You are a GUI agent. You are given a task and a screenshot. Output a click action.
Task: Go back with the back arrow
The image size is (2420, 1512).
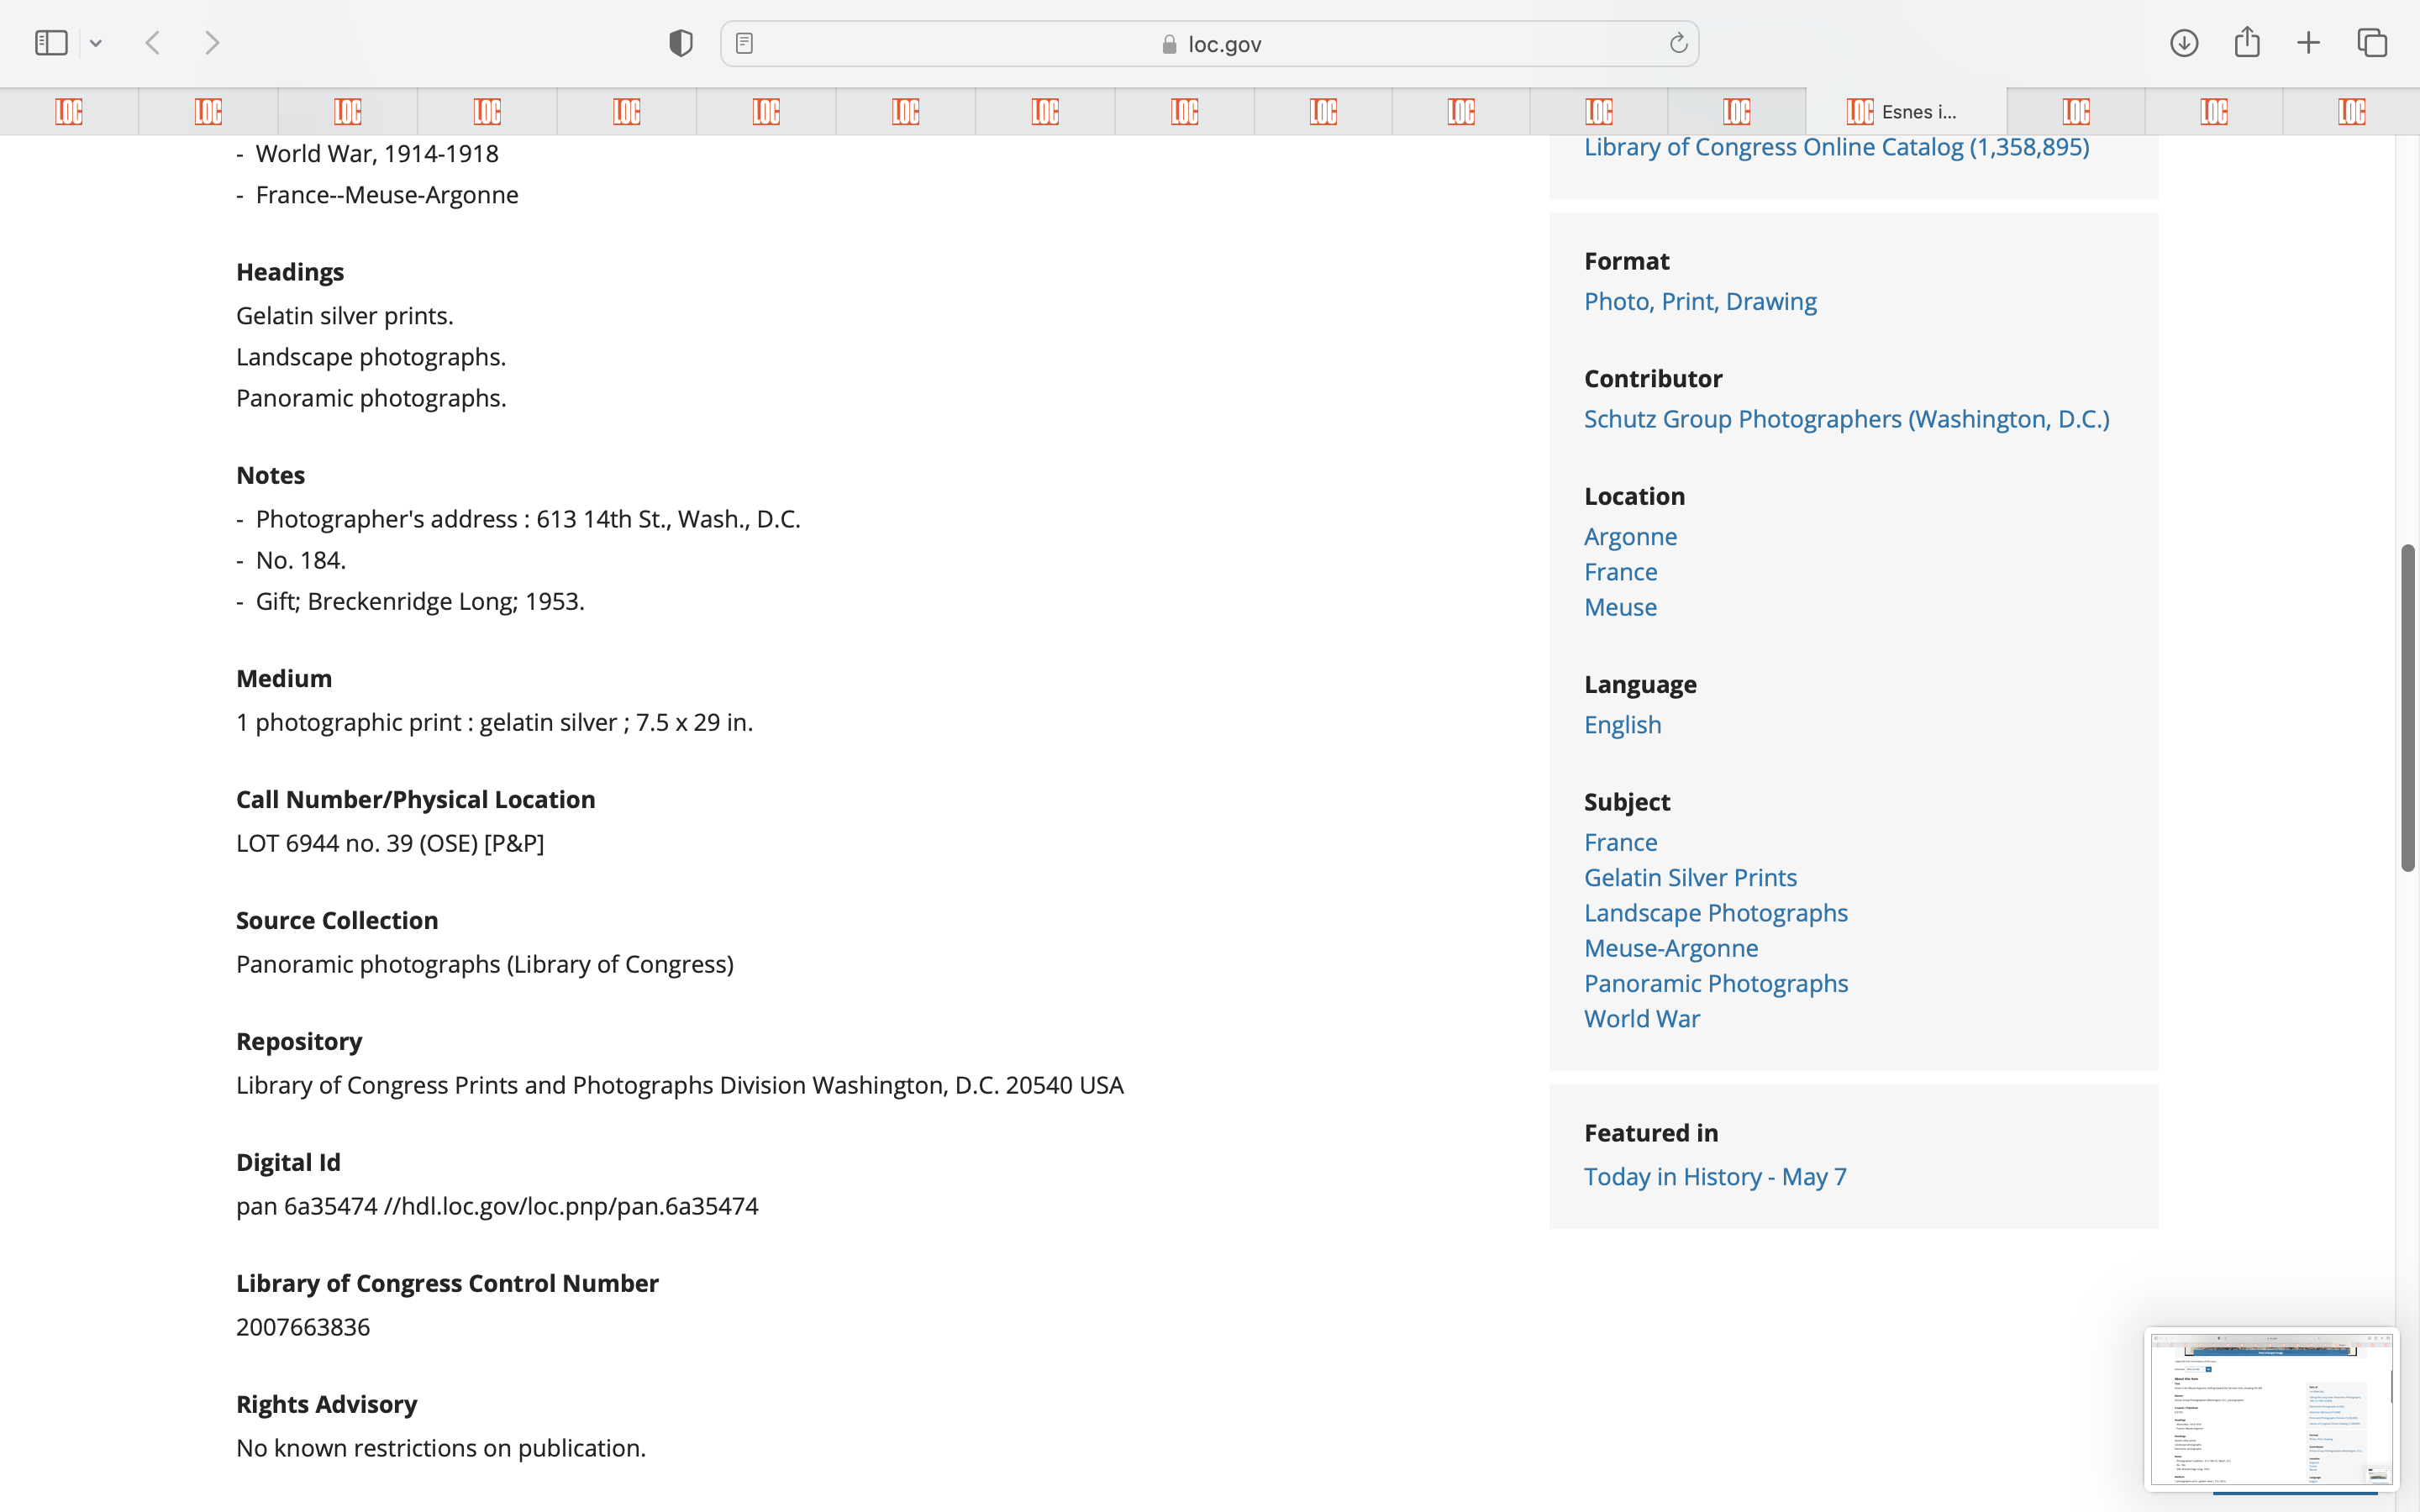[x=153, y=43]
